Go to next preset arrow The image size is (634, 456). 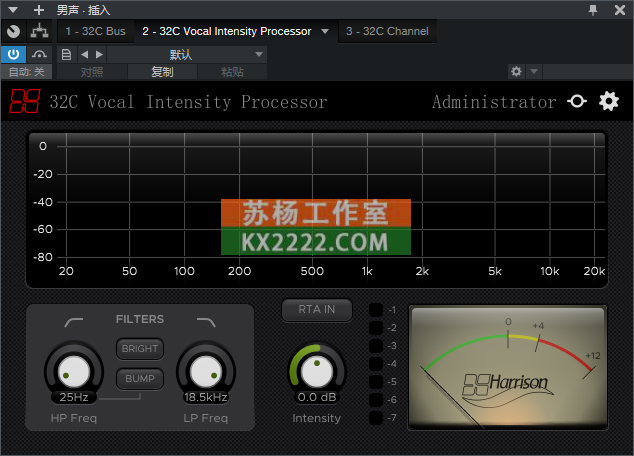pos(99,54)
